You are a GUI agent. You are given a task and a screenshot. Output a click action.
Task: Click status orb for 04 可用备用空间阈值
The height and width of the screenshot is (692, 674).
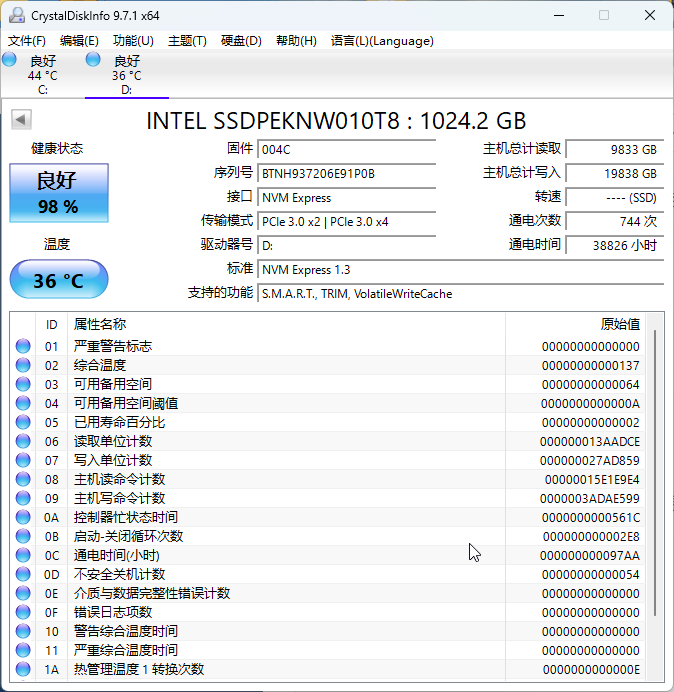23,403
